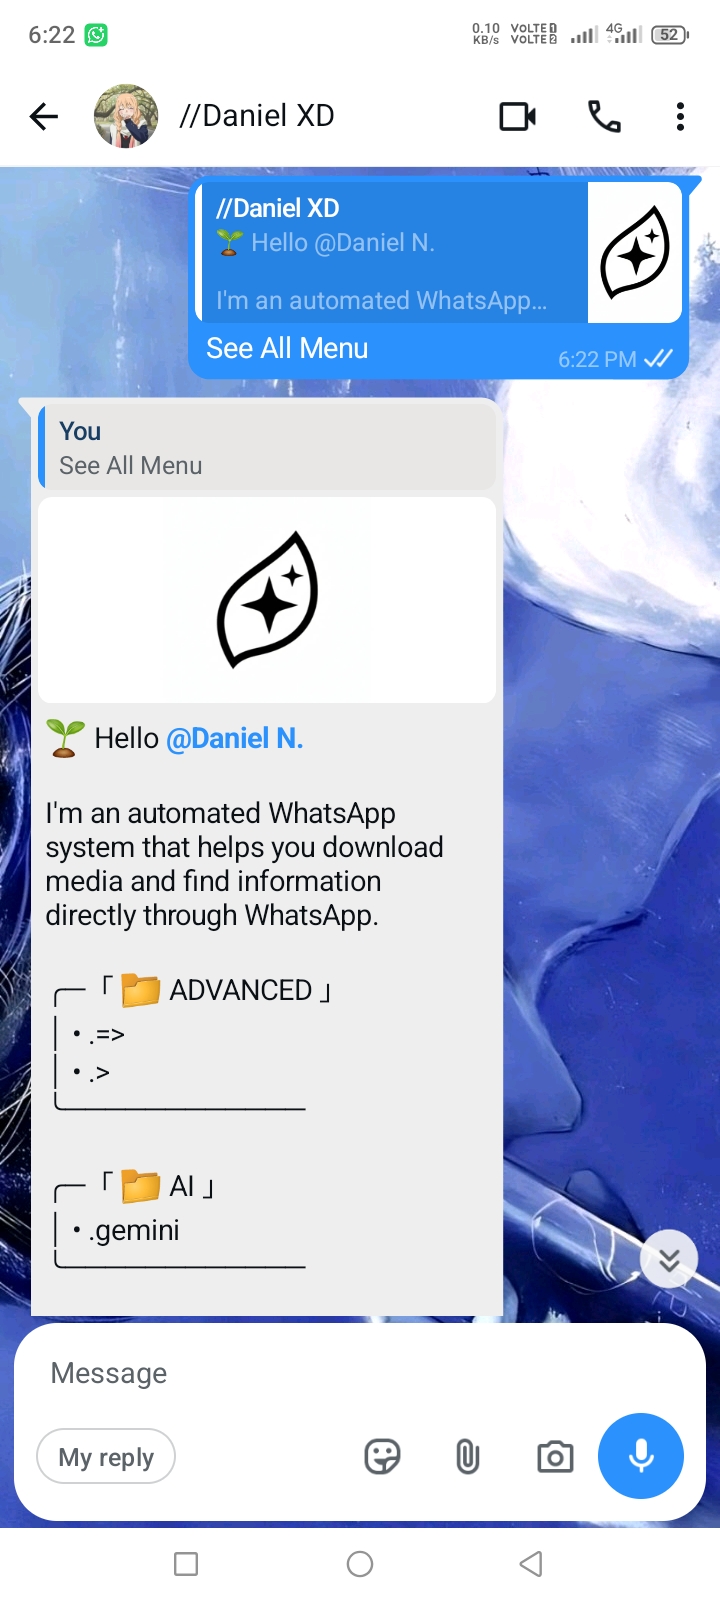
Task: Tap the 'My reply' quick reply button
Action: (x=106, y=1457)
